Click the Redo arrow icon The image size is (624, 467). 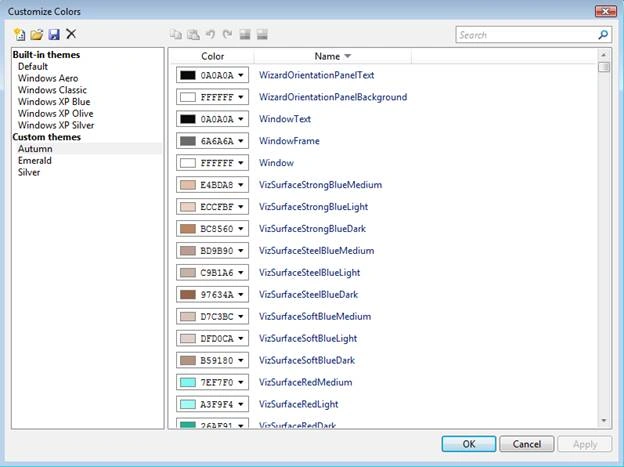tap(228, 35)
